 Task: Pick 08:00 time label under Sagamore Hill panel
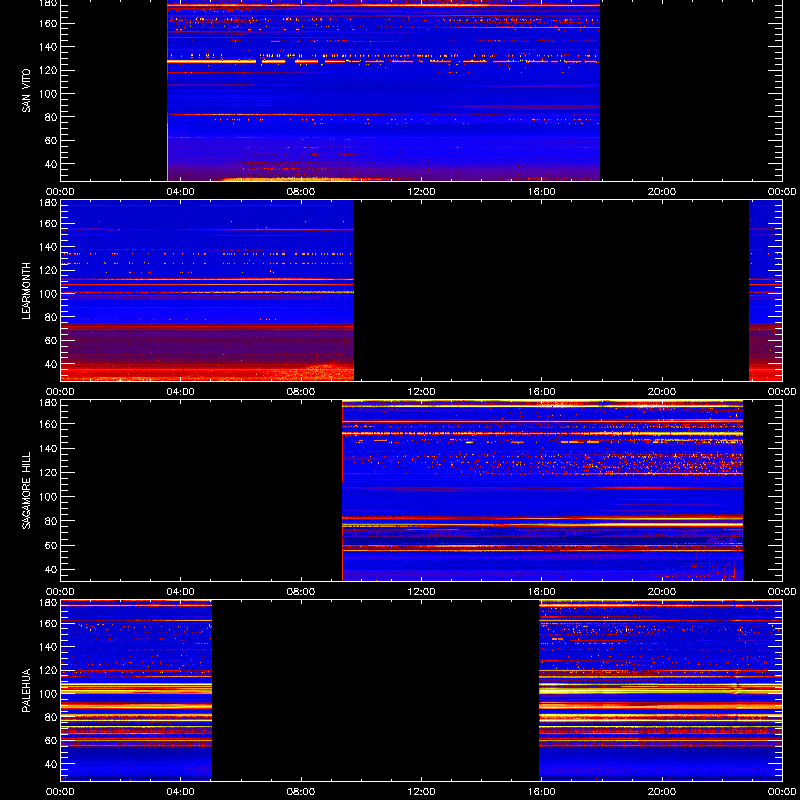point(301,592)
